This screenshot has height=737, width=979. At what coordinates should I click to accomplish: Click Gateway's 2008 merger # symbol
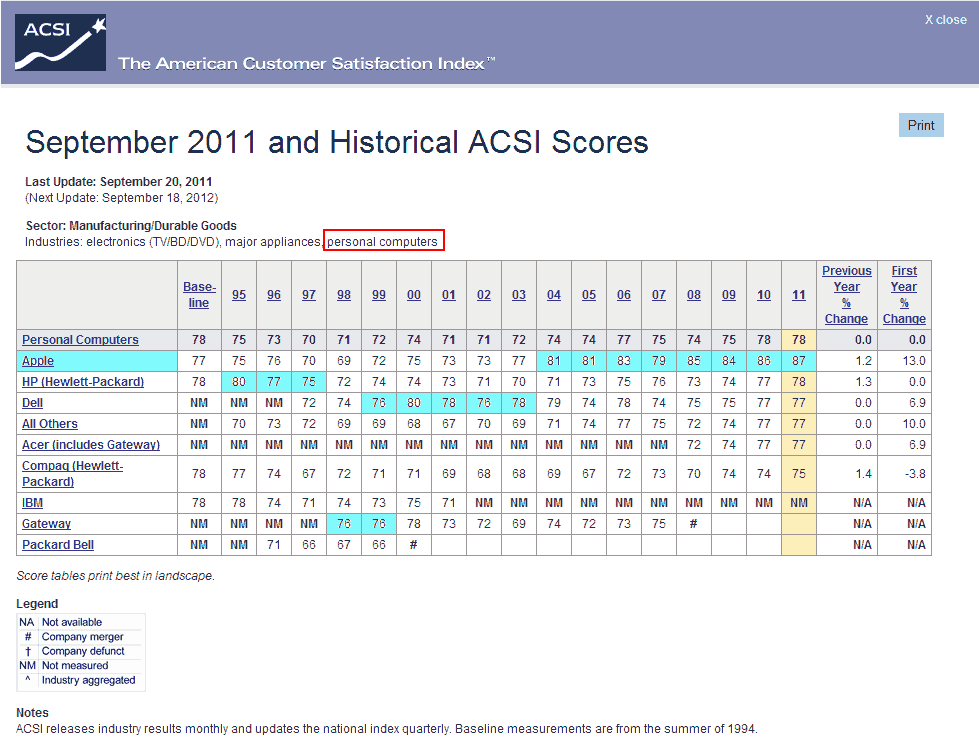[x=693, y=523]
